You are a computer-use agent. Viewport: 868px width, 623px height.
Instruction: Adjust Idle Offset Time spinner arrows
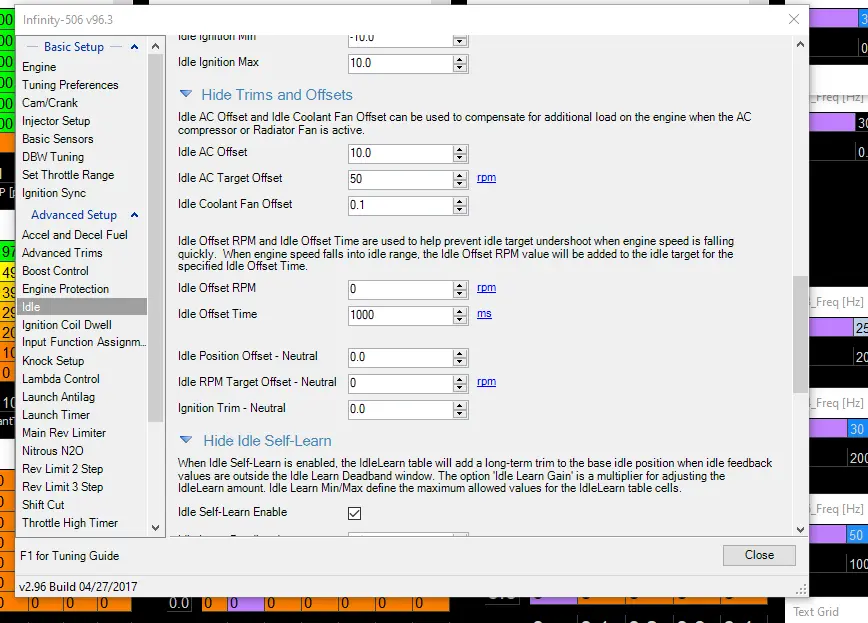[x=459, y=316]
